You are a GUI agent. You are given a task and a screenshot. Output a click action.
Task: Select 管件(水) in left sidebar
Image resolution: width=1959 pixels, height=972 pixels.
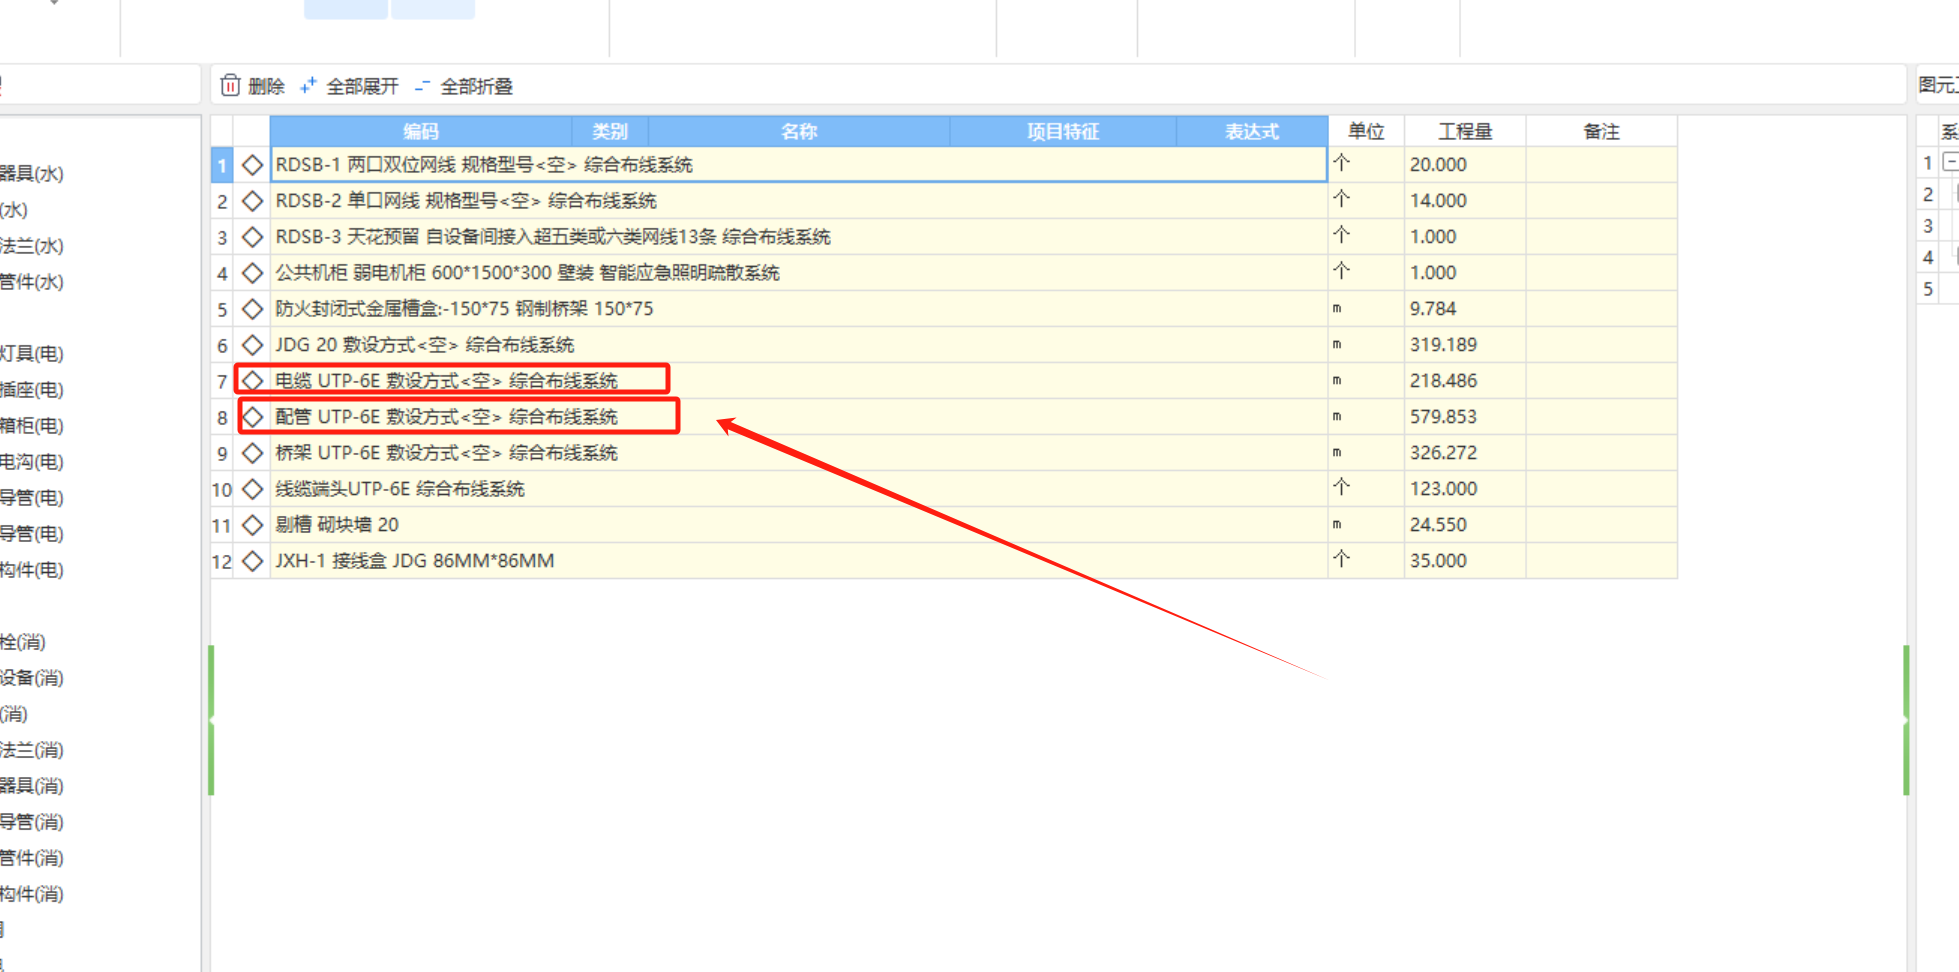click(x=31, y=282)
